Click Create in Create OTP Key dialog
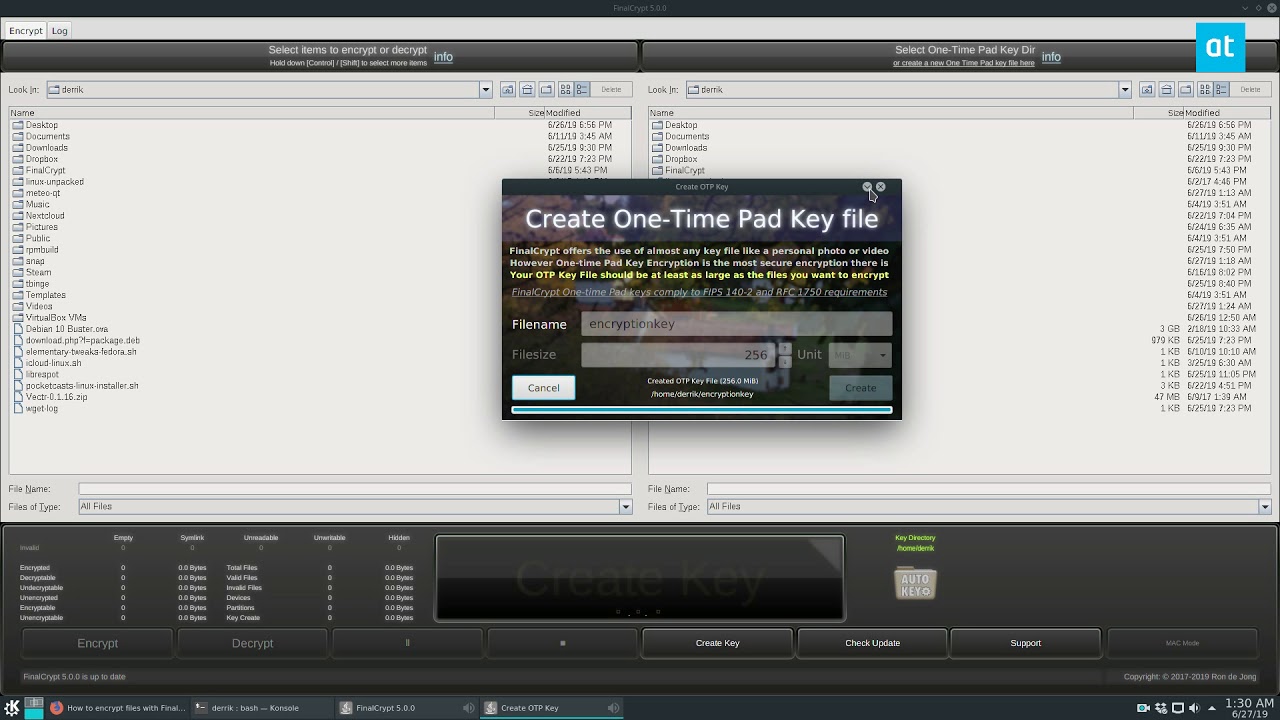The image size is (1280, 720). tap(860, 388)
